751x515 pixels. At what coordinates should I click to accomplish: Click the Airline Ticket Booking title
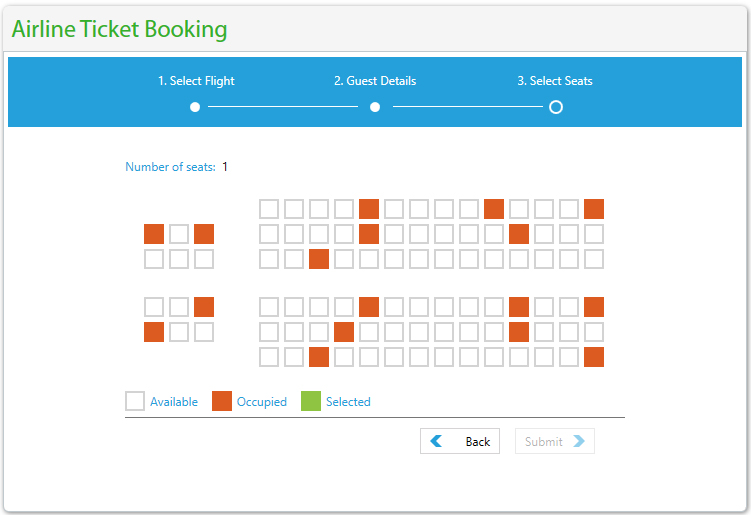click(120, 29)
